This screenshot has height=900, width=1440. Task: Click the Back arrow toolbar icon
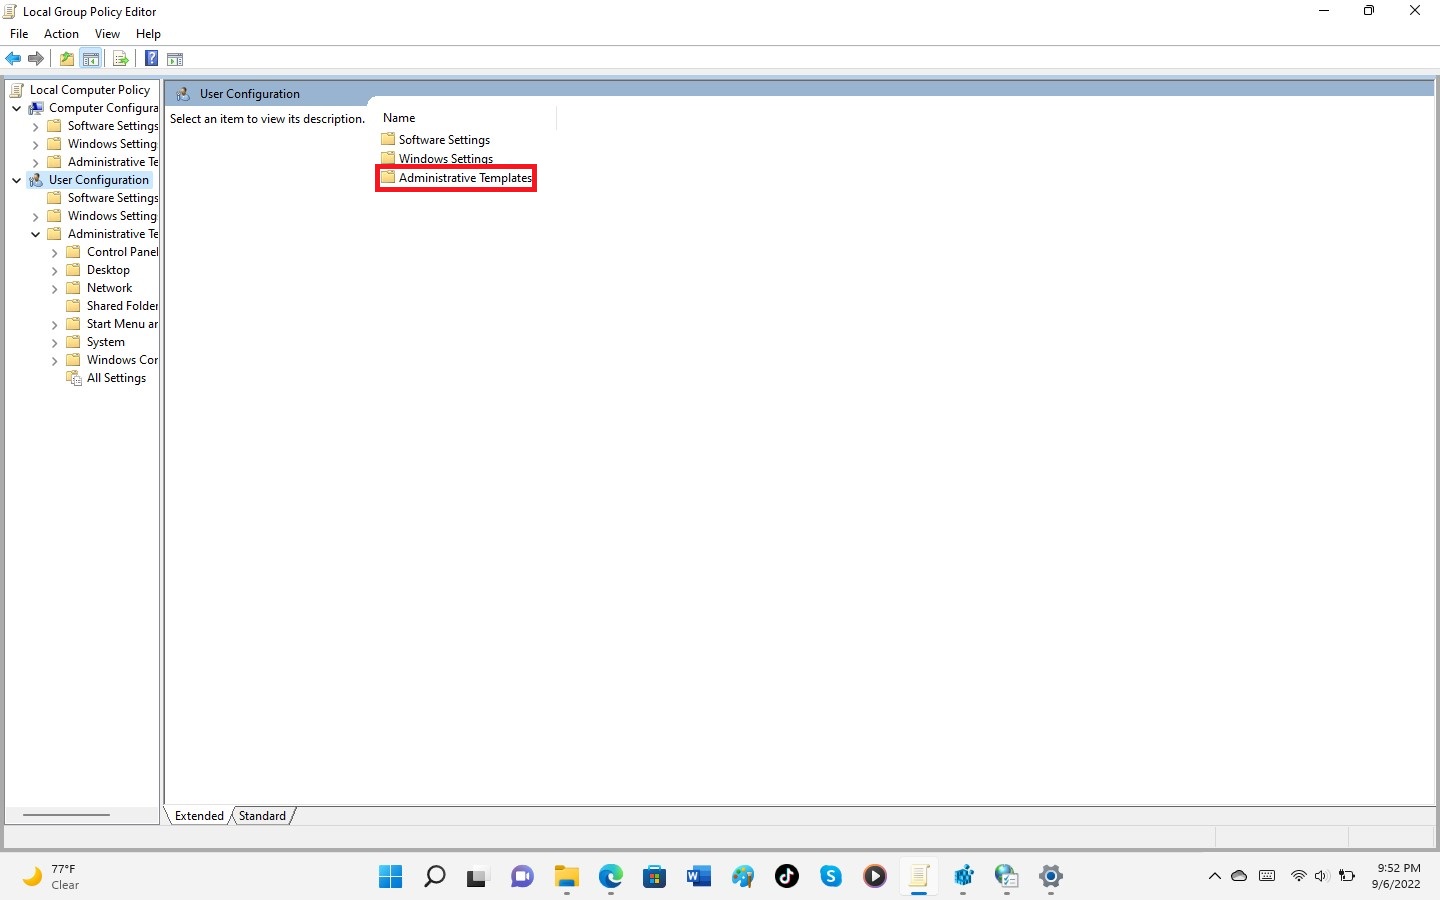[x=13, y=59]
